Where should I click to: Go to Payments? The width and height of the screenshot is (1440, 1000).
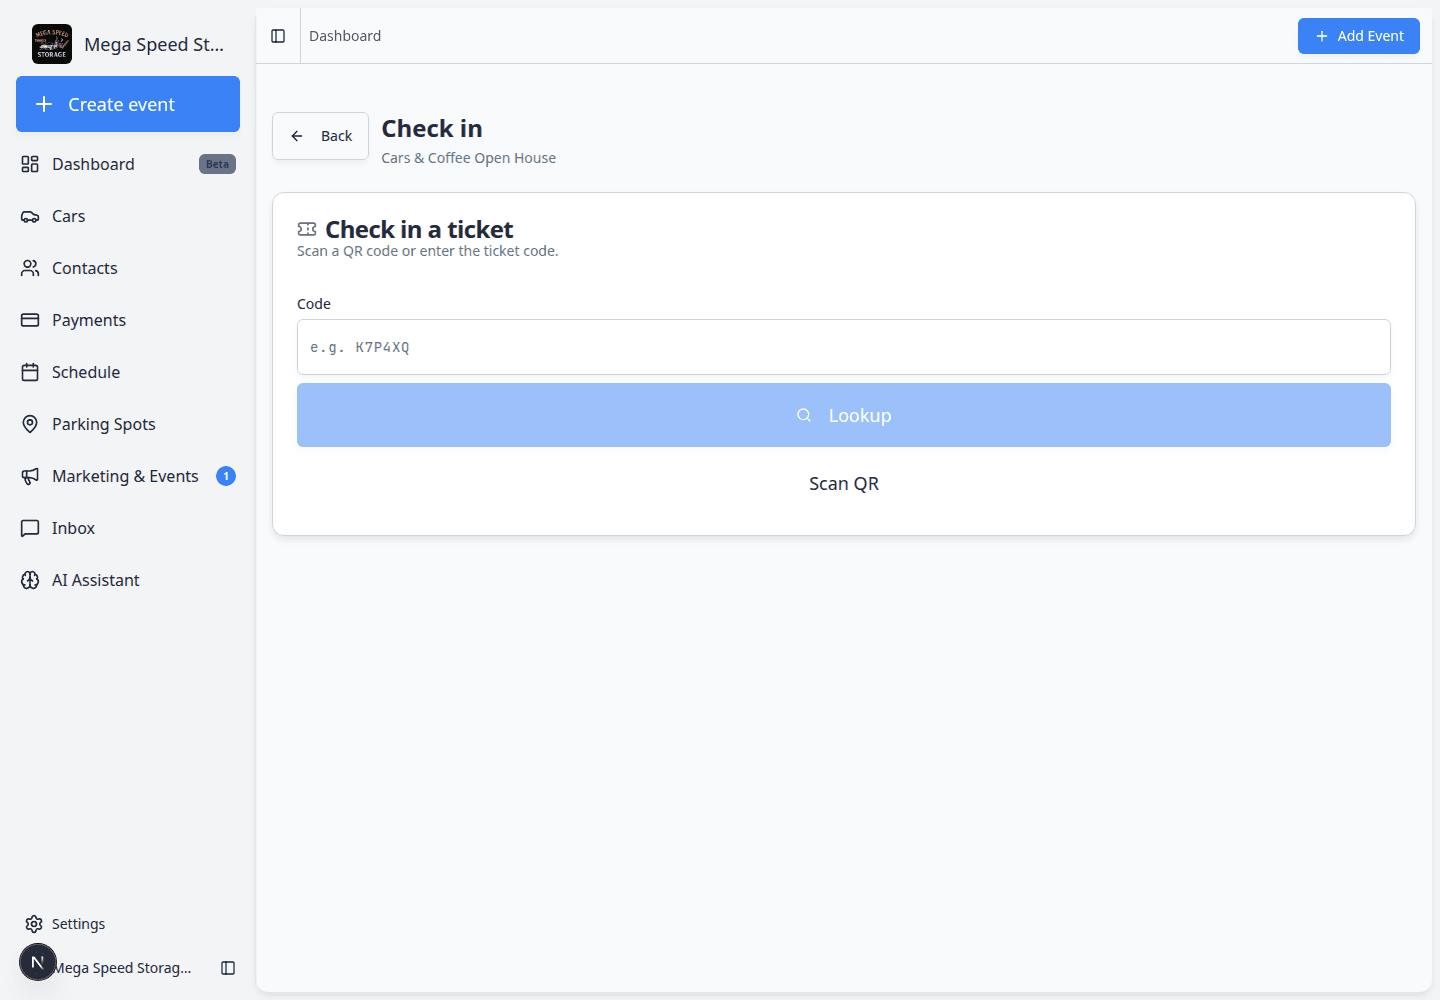tap(128, 320)
